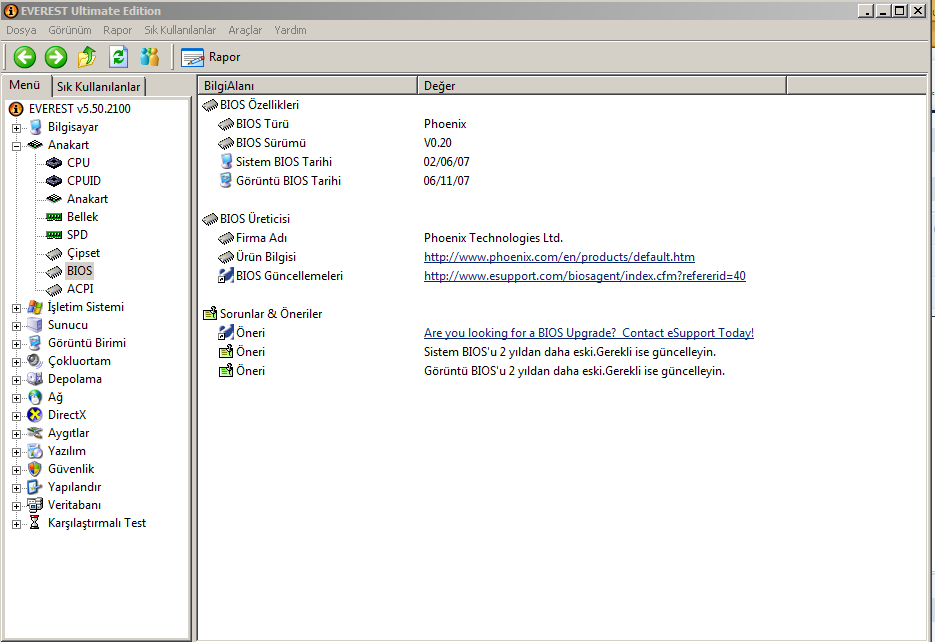Expand the Depolama tree node

[16, 380]
